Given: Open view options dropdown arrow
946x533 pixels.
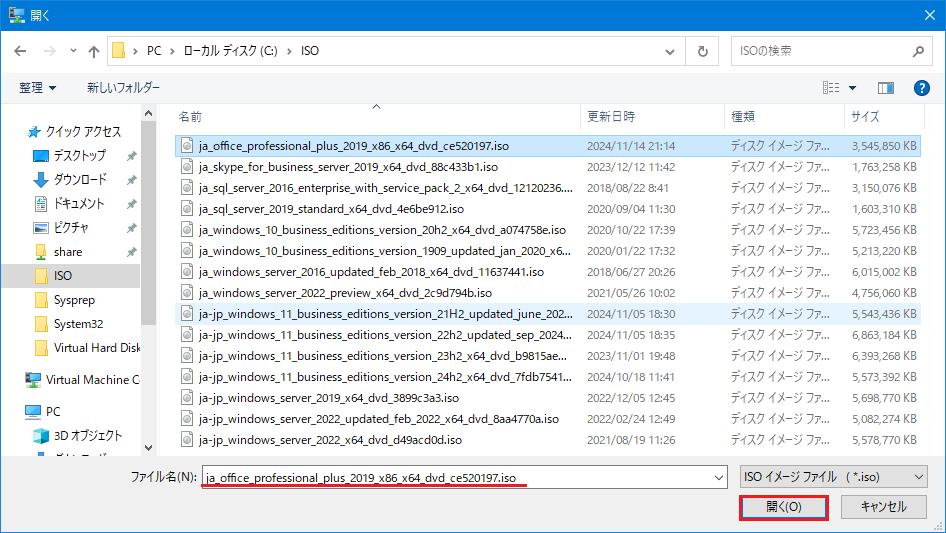Looking at the screenshot, I should coord(852,88).
